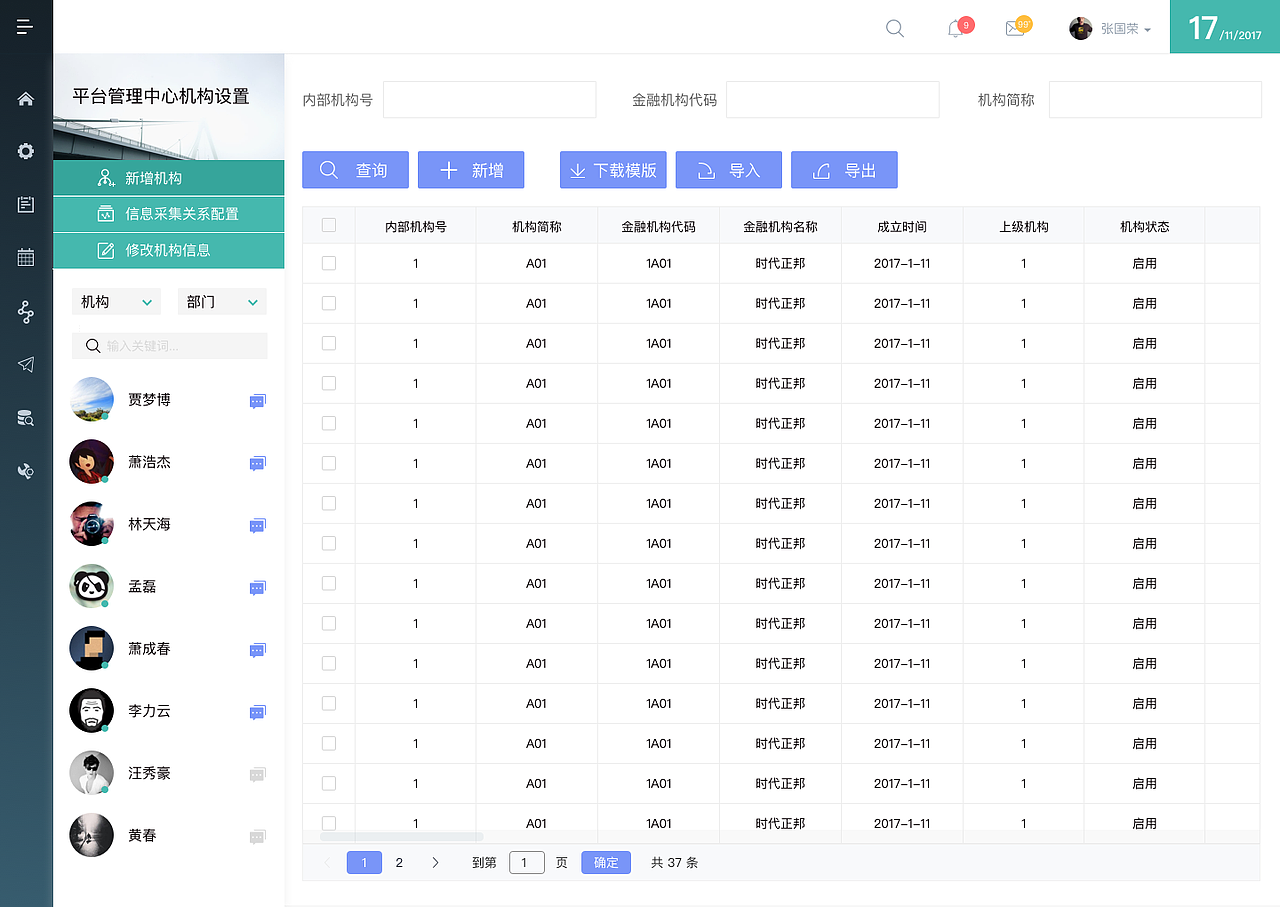Click the 查询 query button
The width and height of the screenshot is (1280, 907).
click(x=355, y=169)
